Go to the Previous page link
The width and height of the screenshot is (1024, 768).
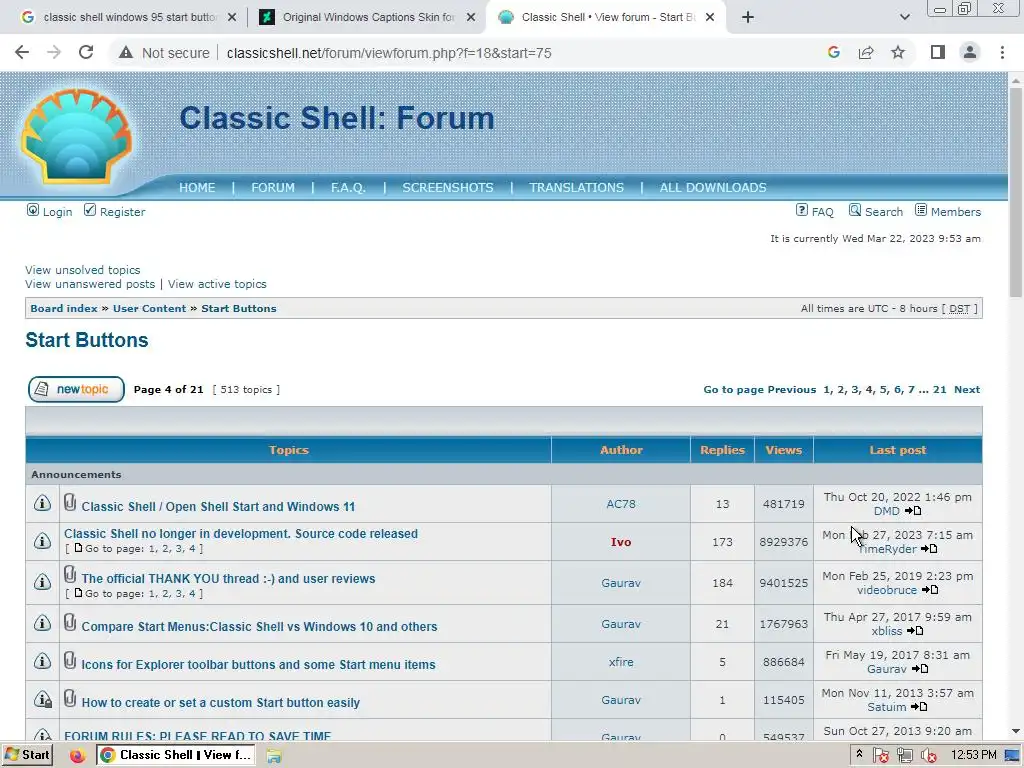[792, 389]
